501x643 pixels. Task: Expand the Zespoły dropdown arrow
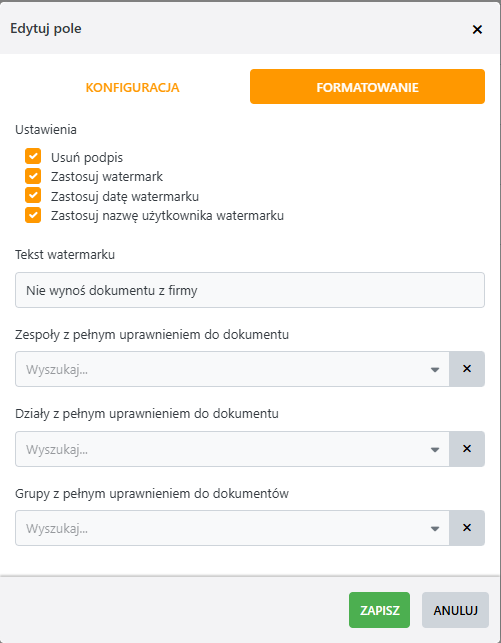(x=435, y=369)
